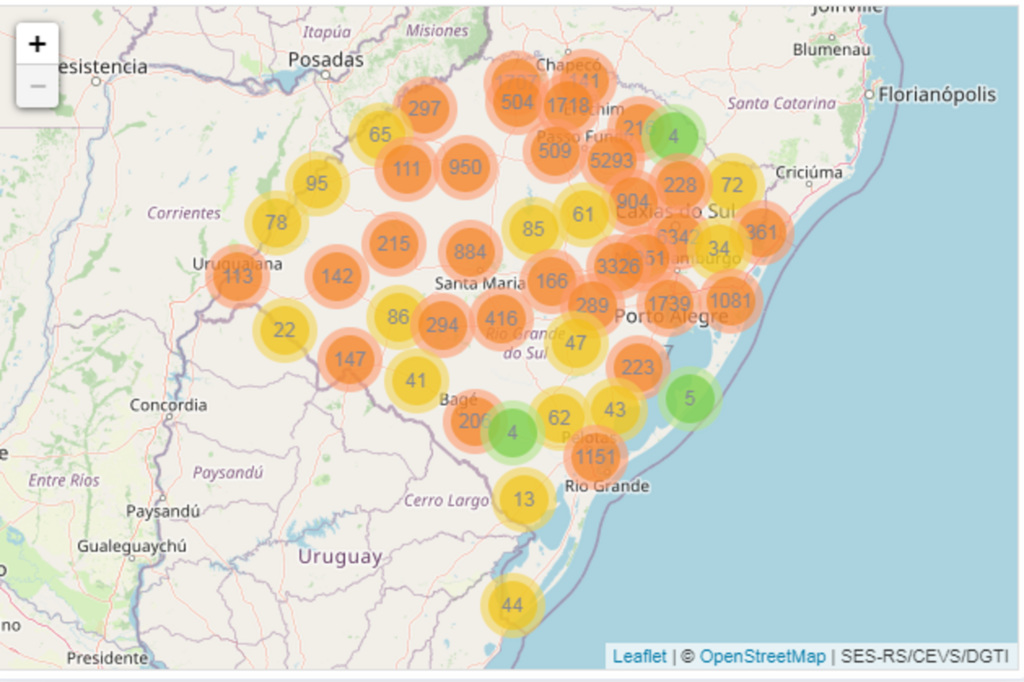This screenshot has width=1024, height=682.
Task: Click the orange 1081 cluster marker
Action: [x=730, y=300]
